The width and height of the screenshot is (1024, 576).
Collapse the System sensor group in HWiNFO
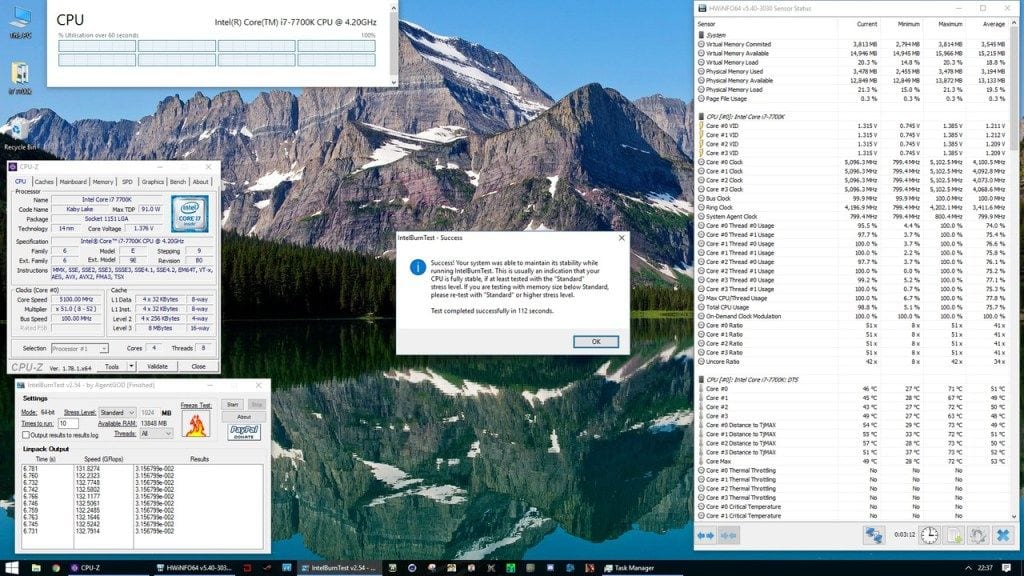tap(701, 35)
